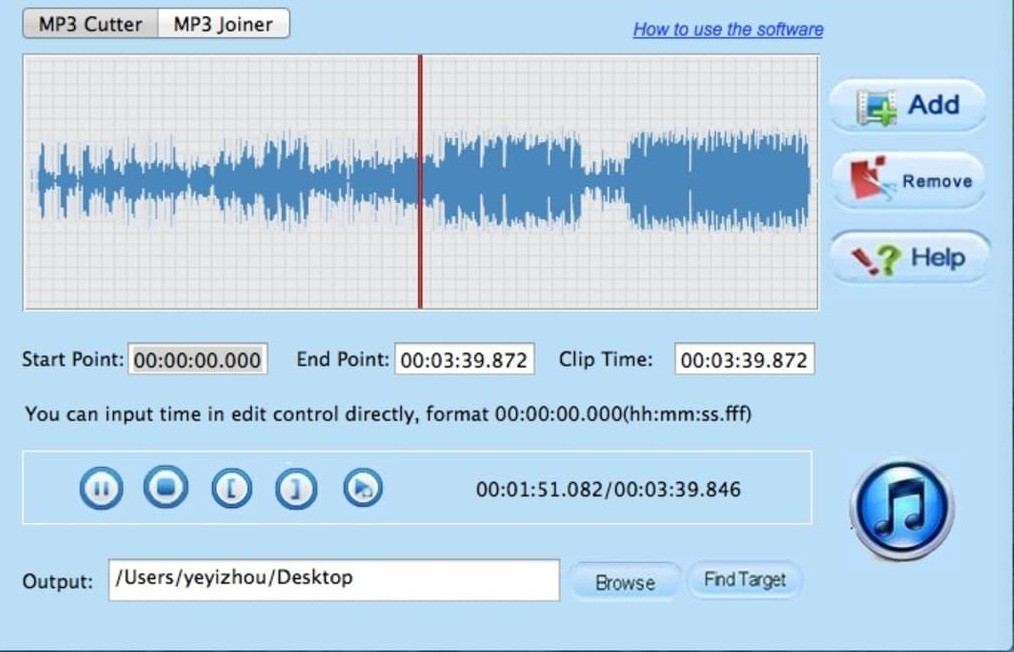Switch to the MP3 Joiner tab

(x=222, y=22)
